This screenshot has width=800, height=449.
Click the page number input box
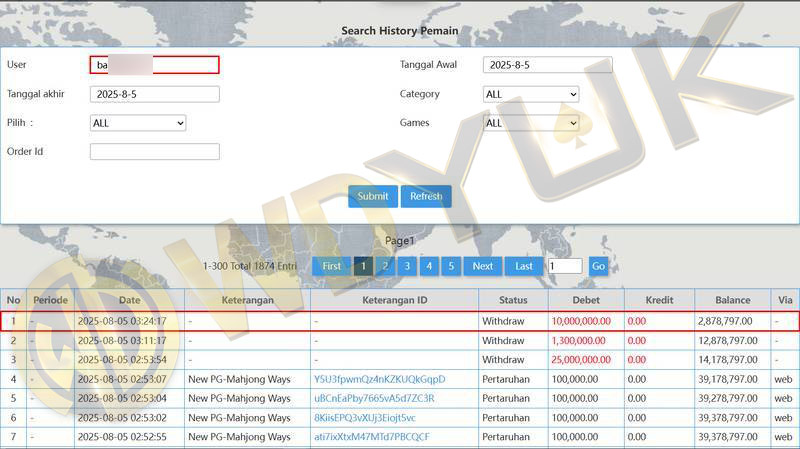(565, 266)
